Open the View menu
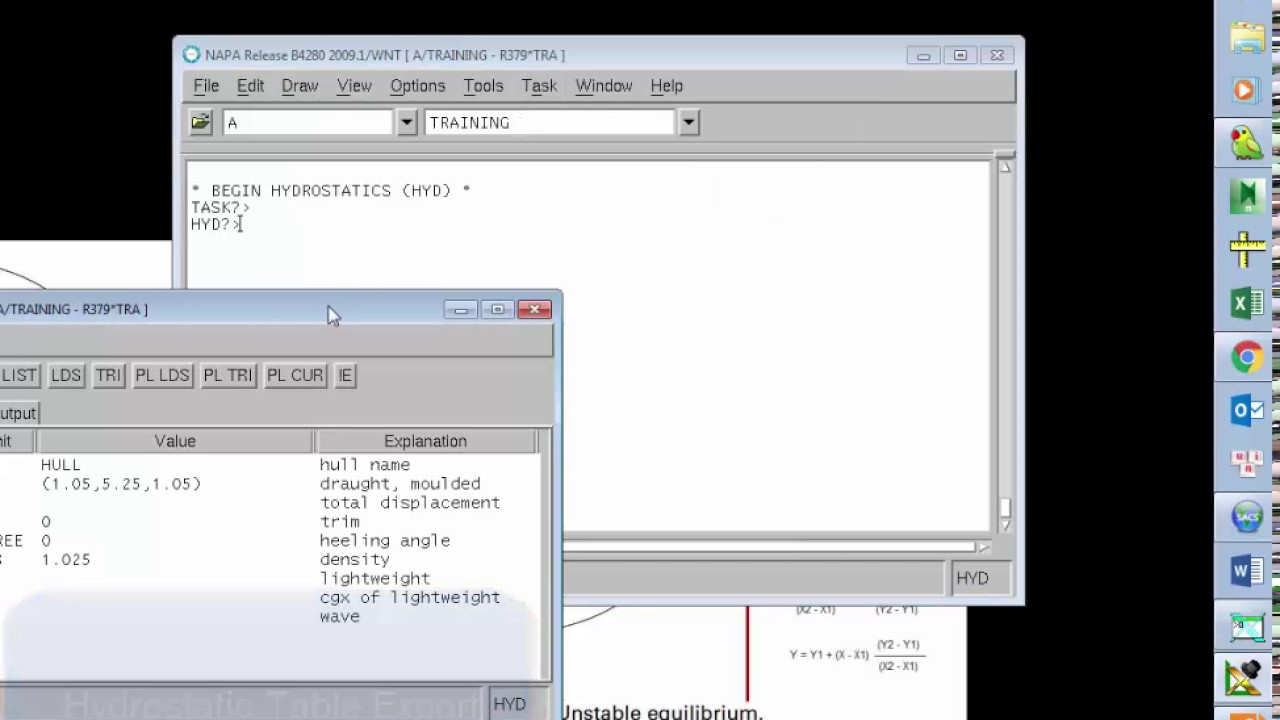The width and height of the screenshot is (1280, 720). pos(354,86)
